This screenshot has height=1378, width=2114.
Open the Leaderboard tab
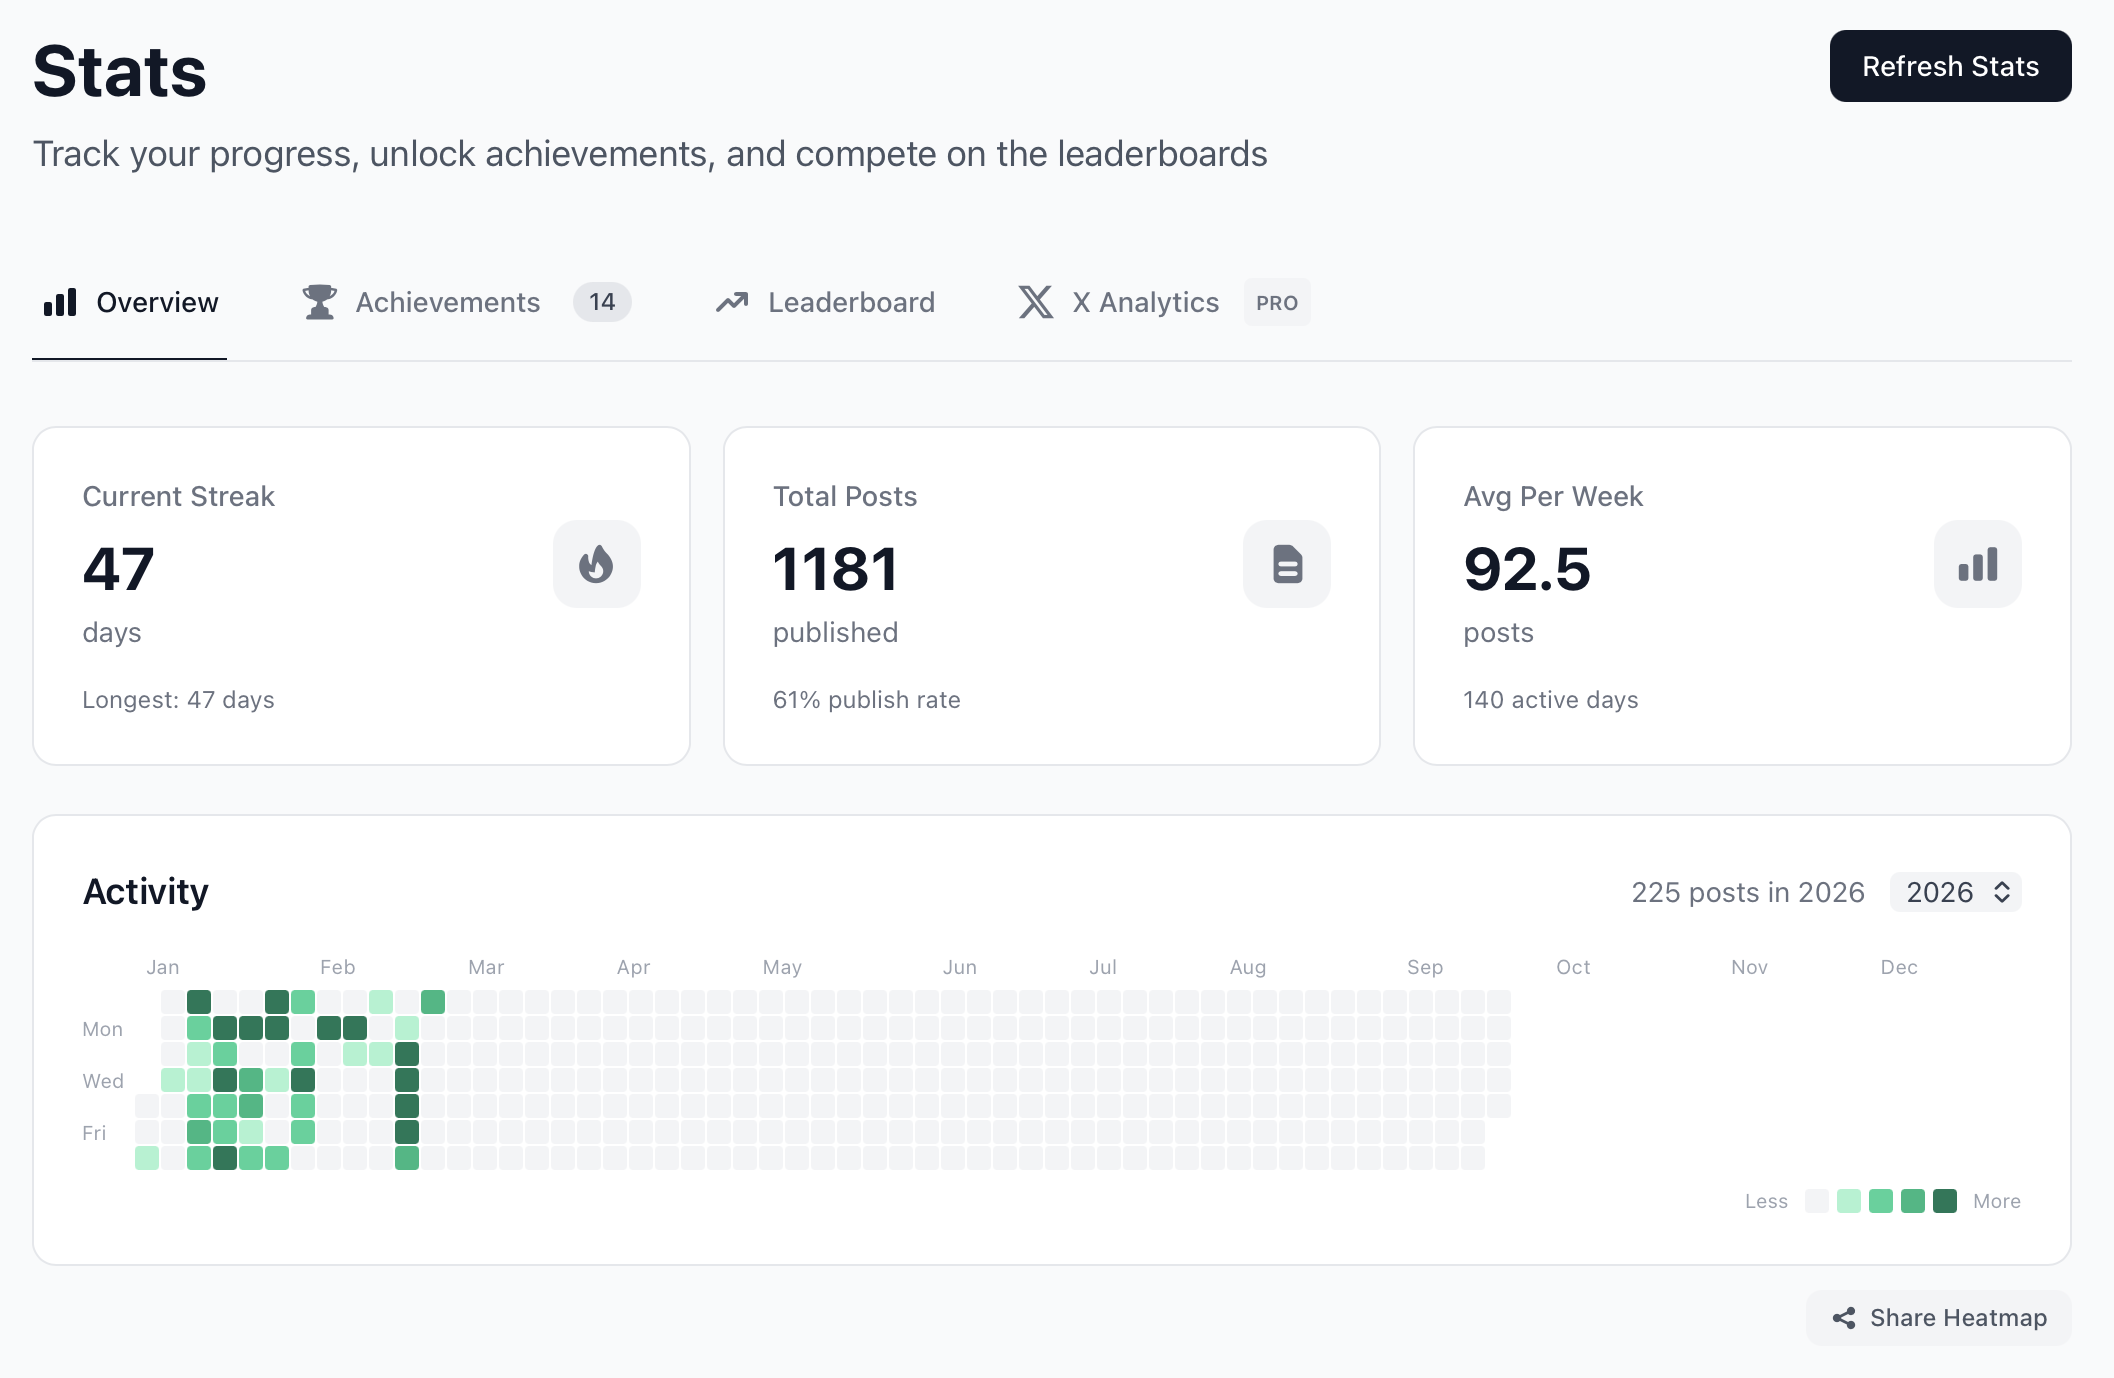(851, 302)
